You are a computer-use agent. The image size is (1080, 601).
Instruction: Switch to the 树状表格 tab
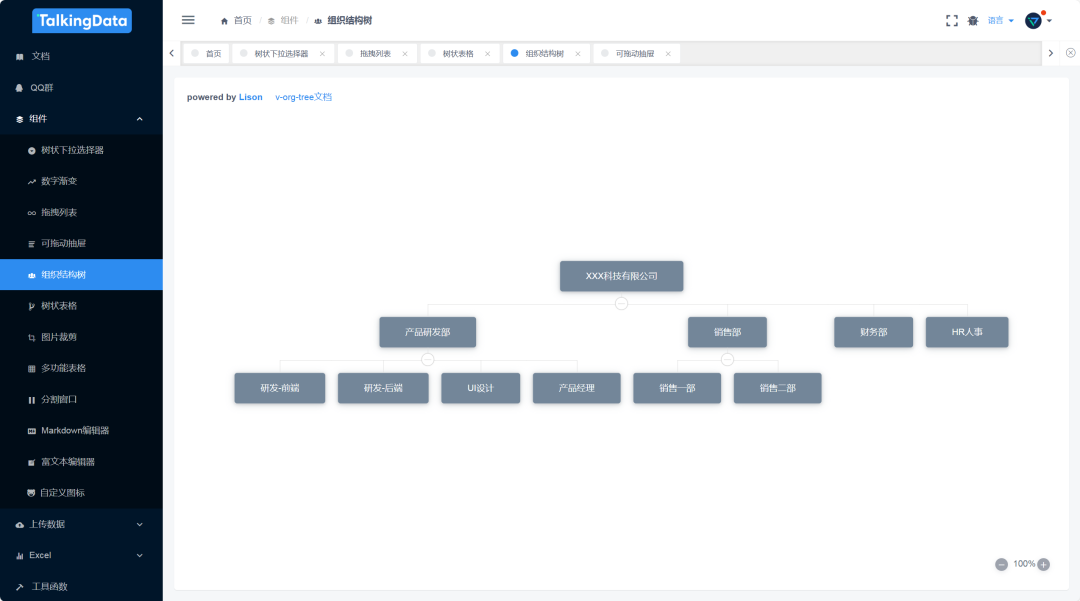(x=457, y=54)
